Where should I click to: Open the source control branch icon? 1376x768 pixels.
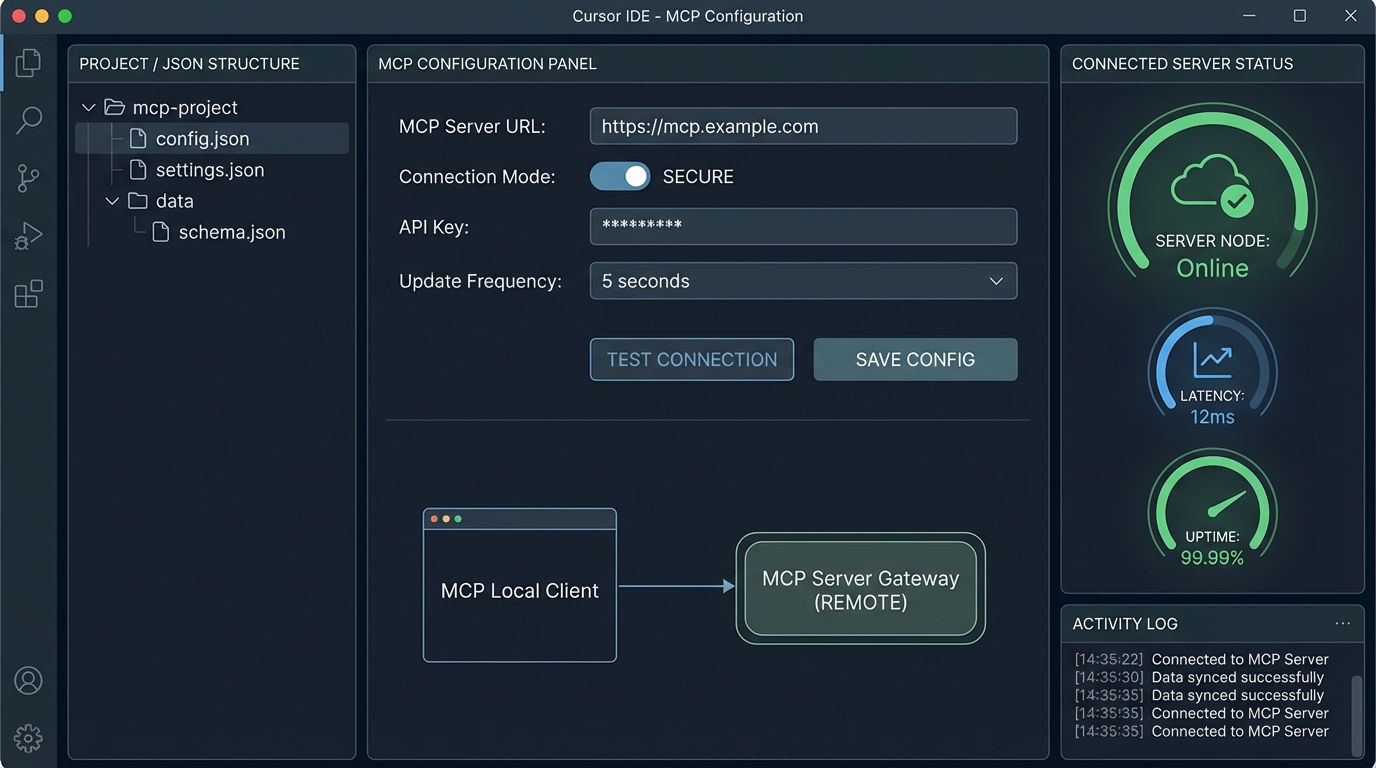pyautogui.click(x=28, y=178)
